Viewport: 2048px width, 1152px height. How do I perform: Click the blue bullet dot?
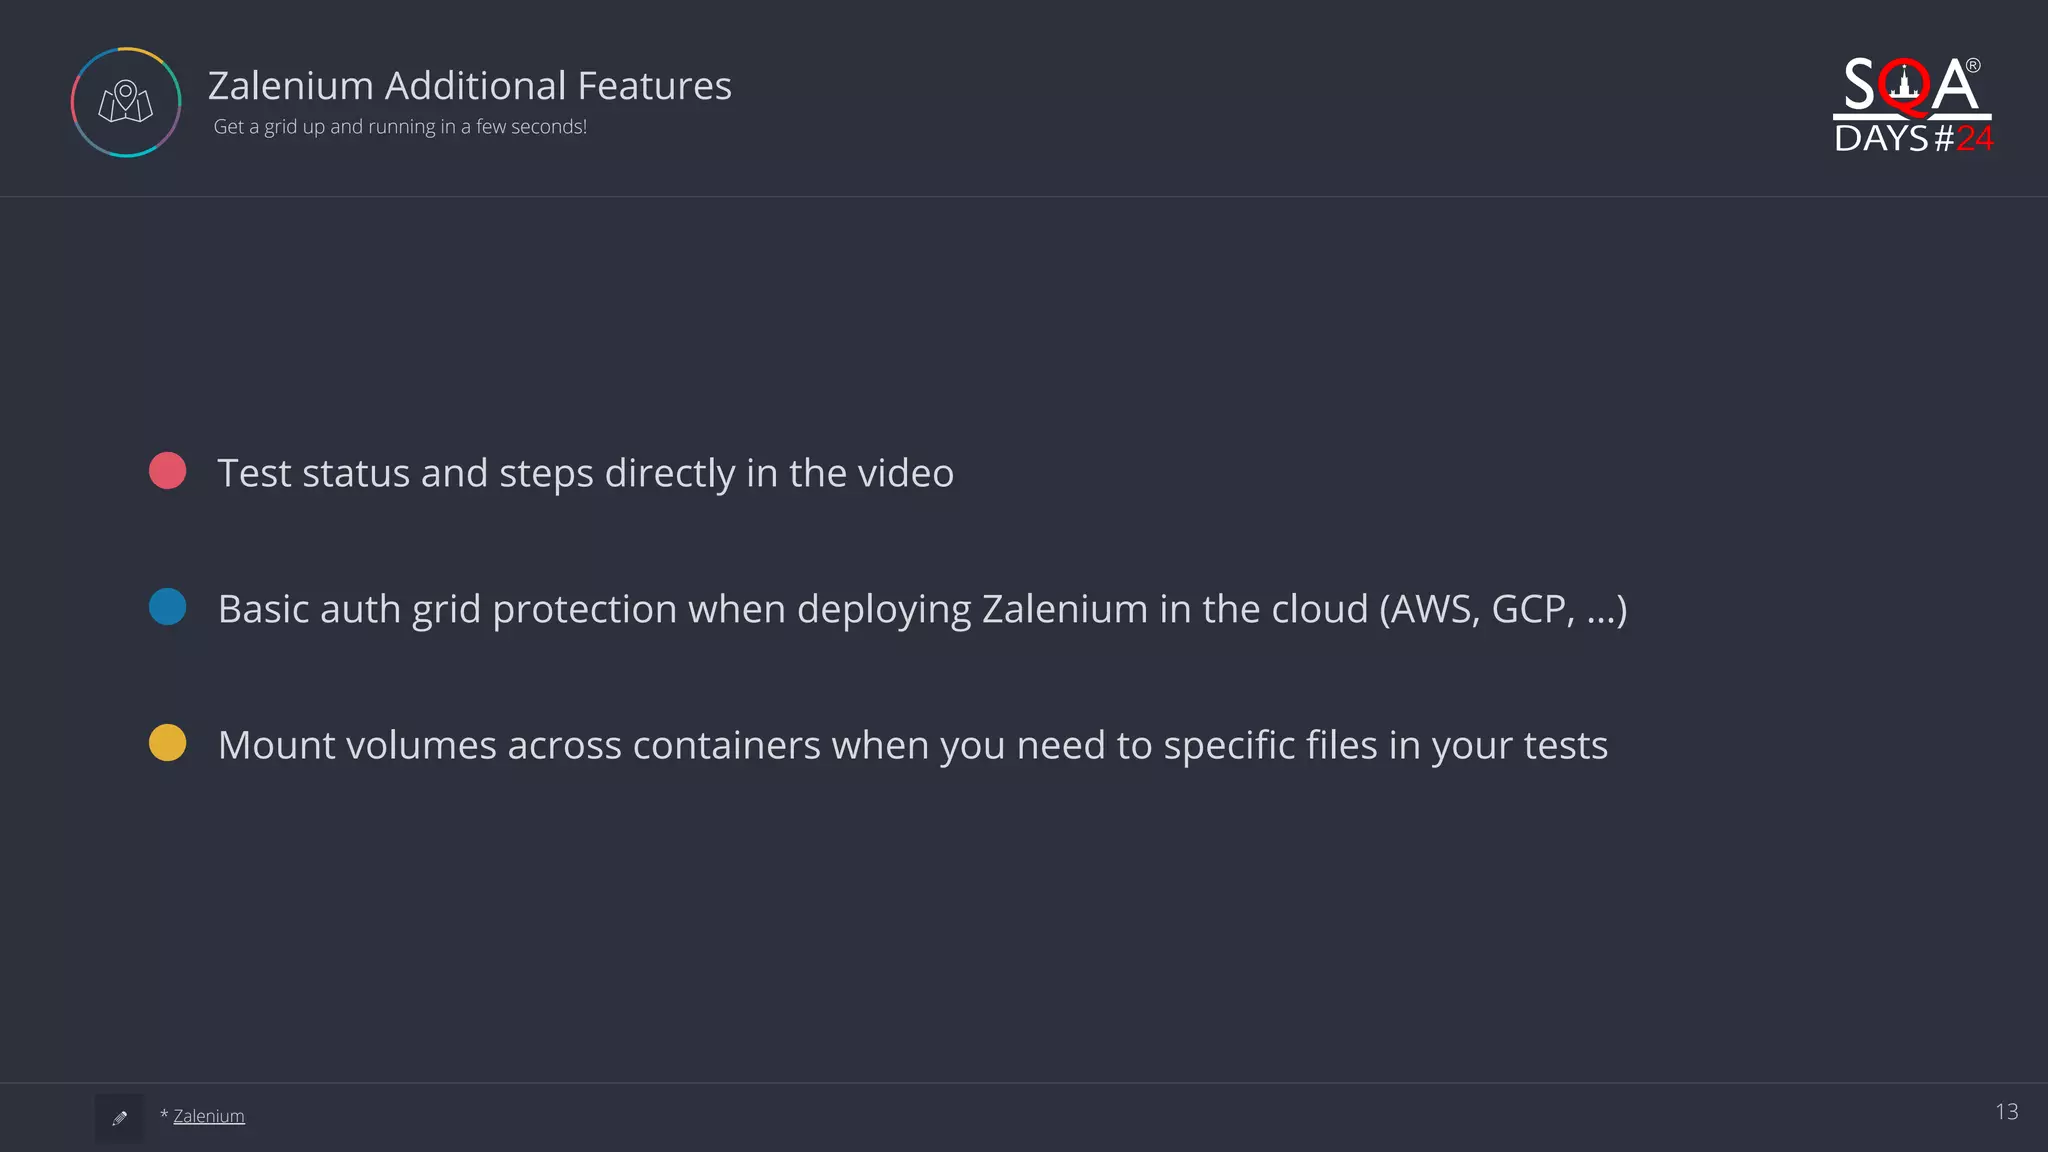(168, 607)
